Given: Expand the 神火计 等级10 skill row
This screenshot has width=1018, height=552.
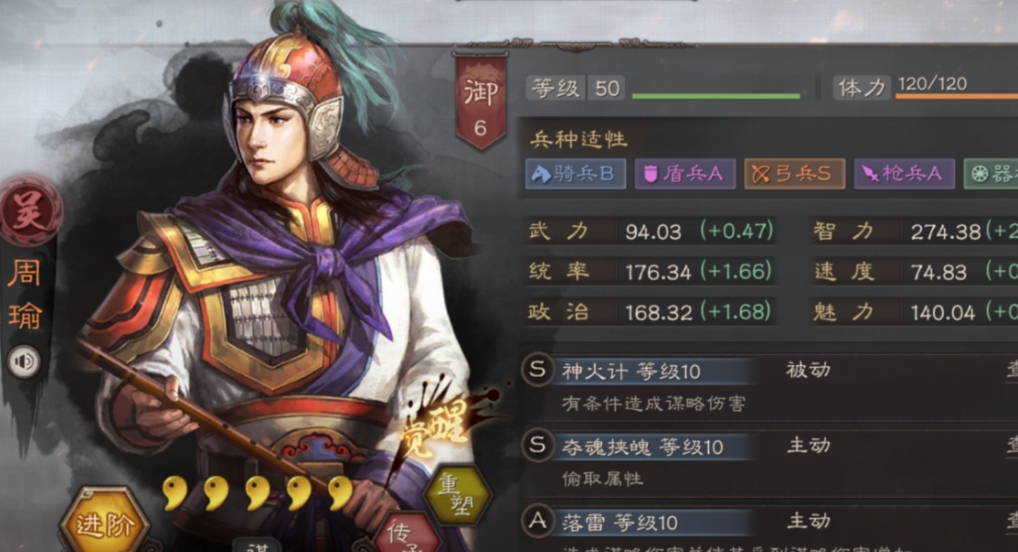Looking at the screenshot, I should 769,386.
